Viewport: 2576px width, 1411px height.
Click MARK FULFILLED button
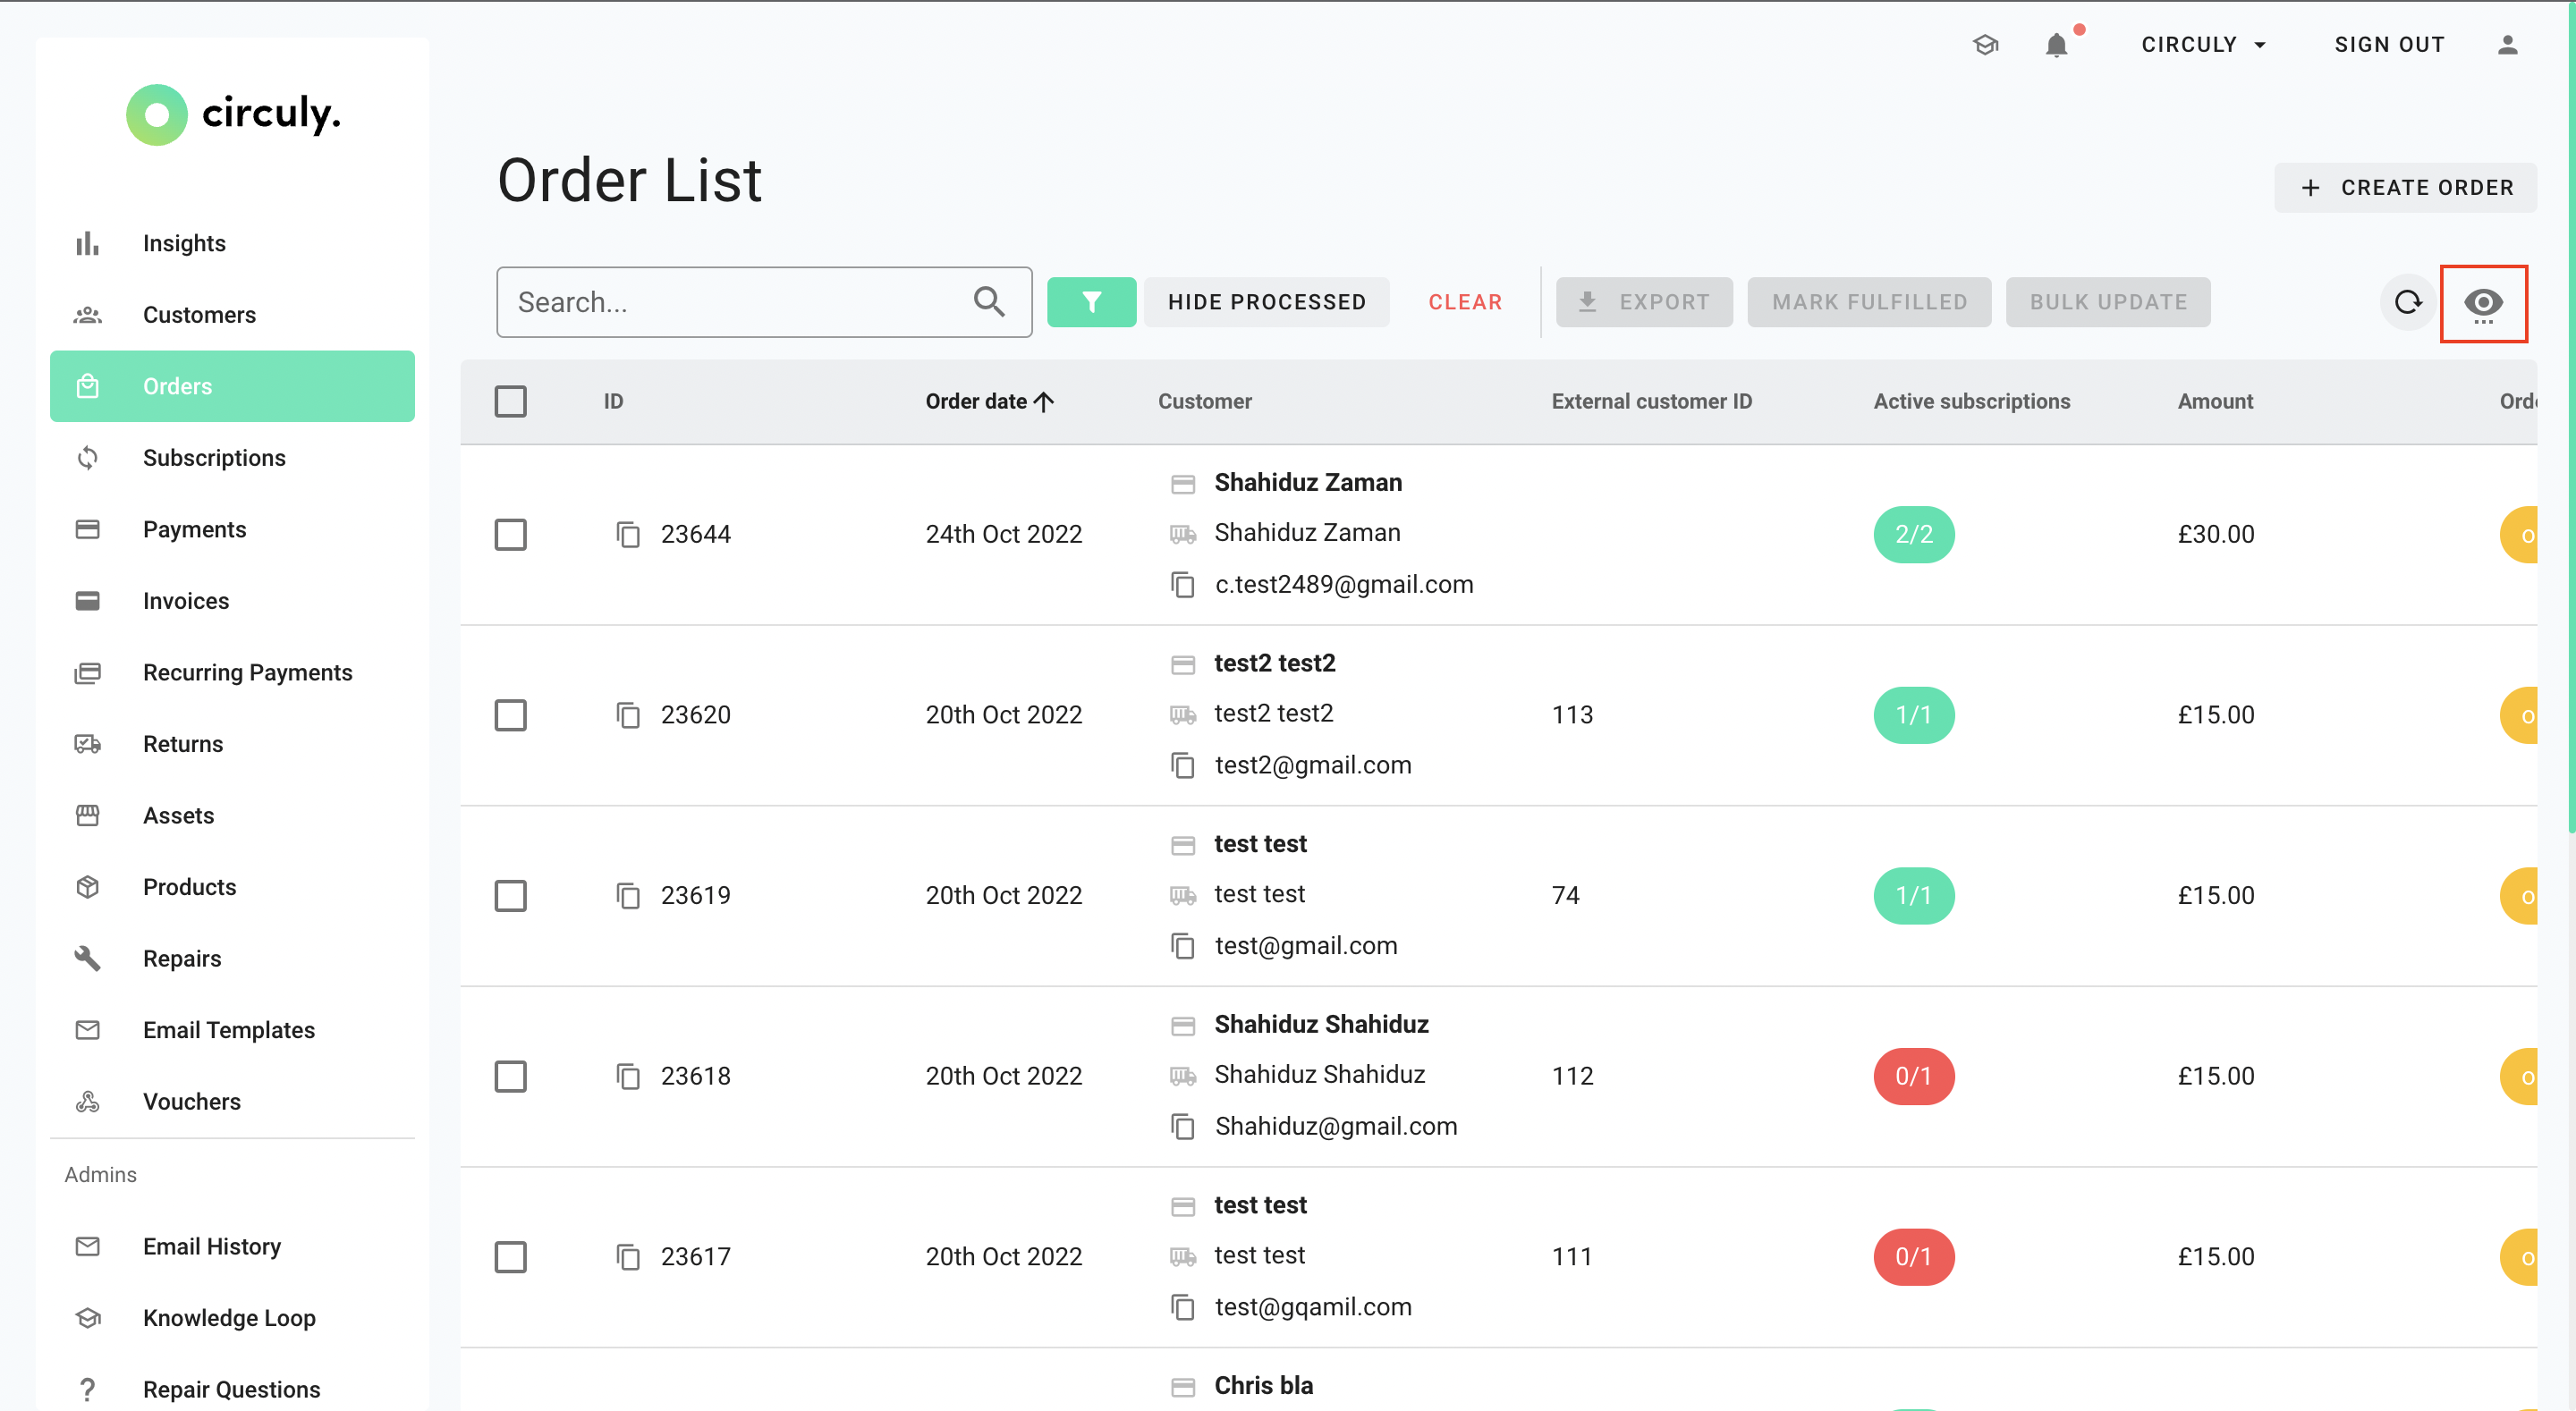pyautogui.click(x=1869, y=302)
